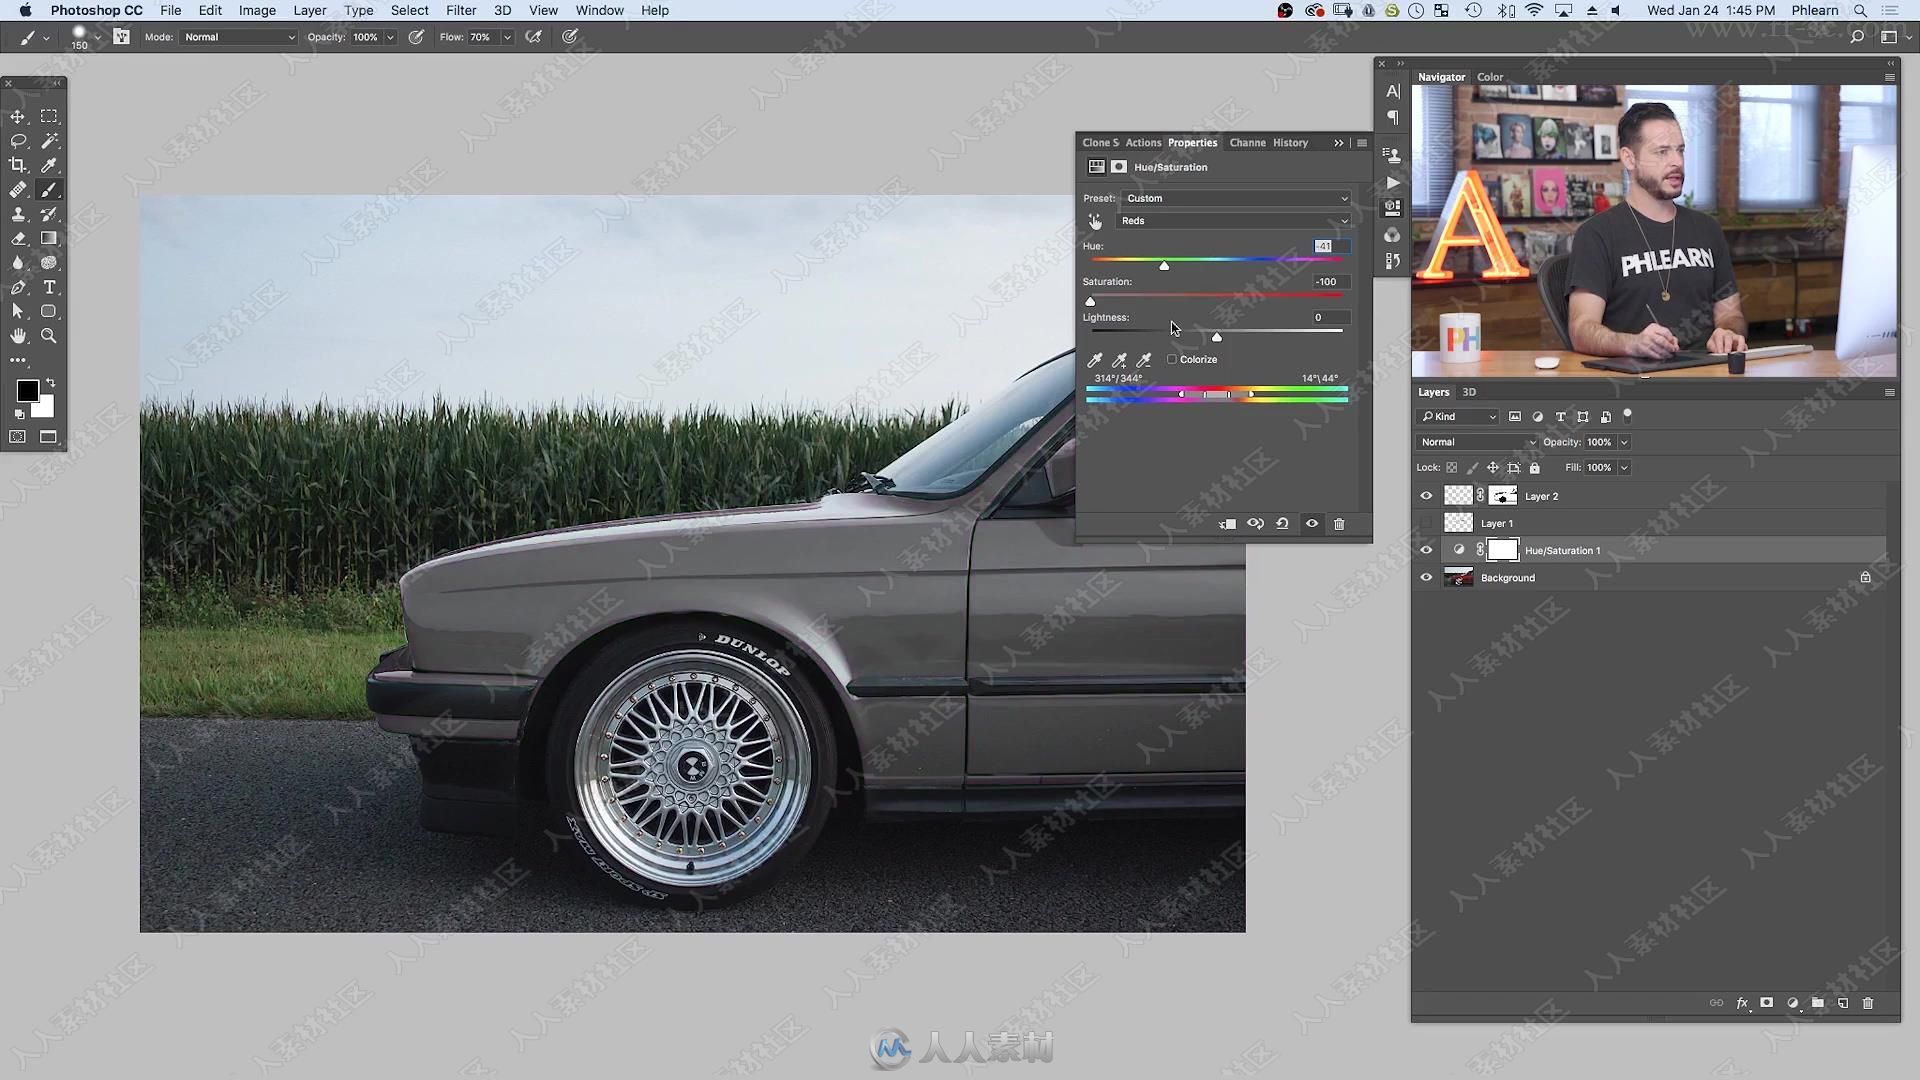Select the Zoom tool
The width and height of the screenshot is (1920, 1080).
pyautogui.click(x=49, y=336)
